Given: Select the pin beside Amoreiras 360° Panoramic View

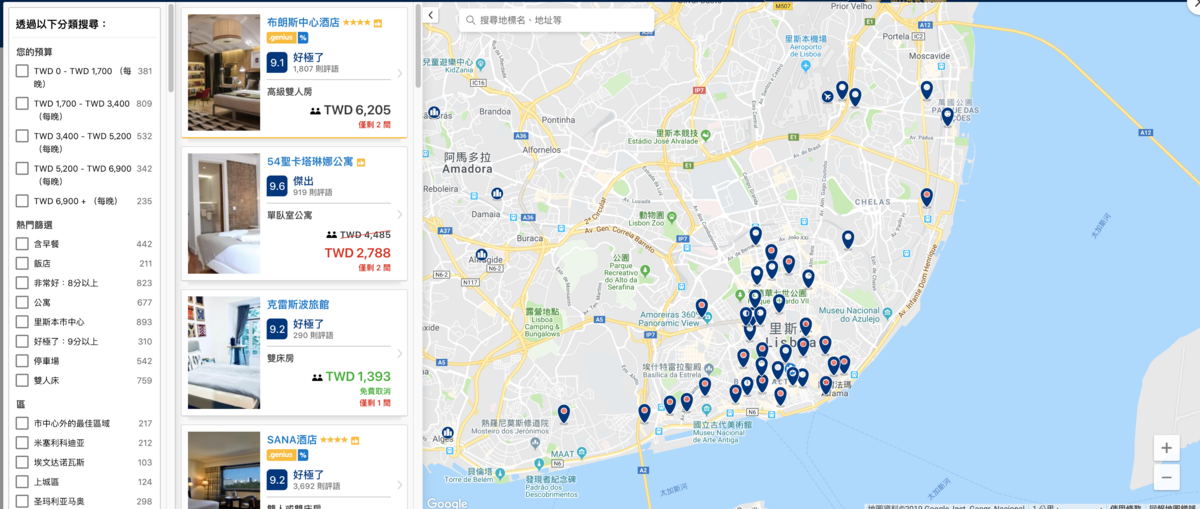Looking at the screenshot, I should click(x=701, y=307).
